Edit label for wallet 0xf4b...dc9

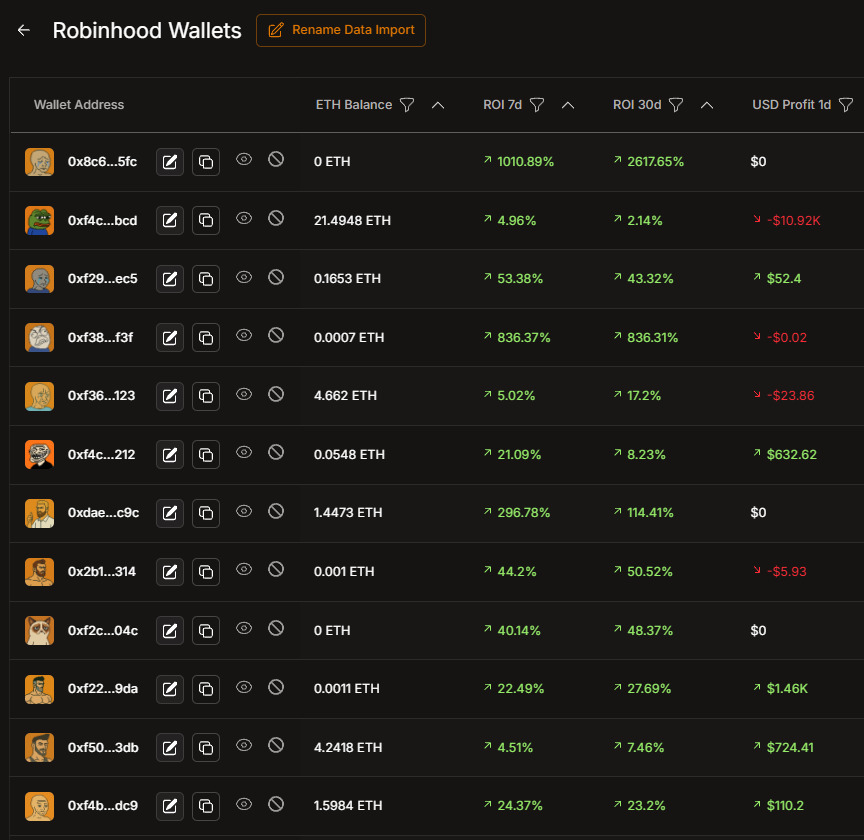170,806
